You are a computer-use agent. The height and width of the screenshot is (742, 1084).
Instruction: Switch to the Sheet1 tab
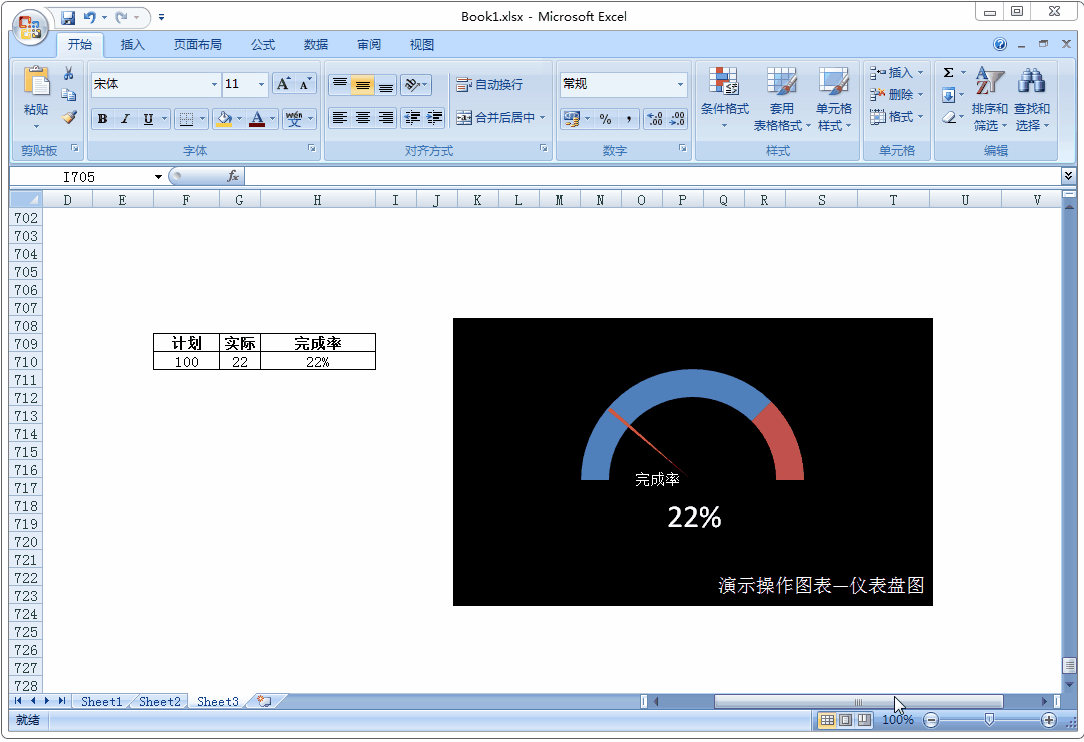(x=102, y=702)
